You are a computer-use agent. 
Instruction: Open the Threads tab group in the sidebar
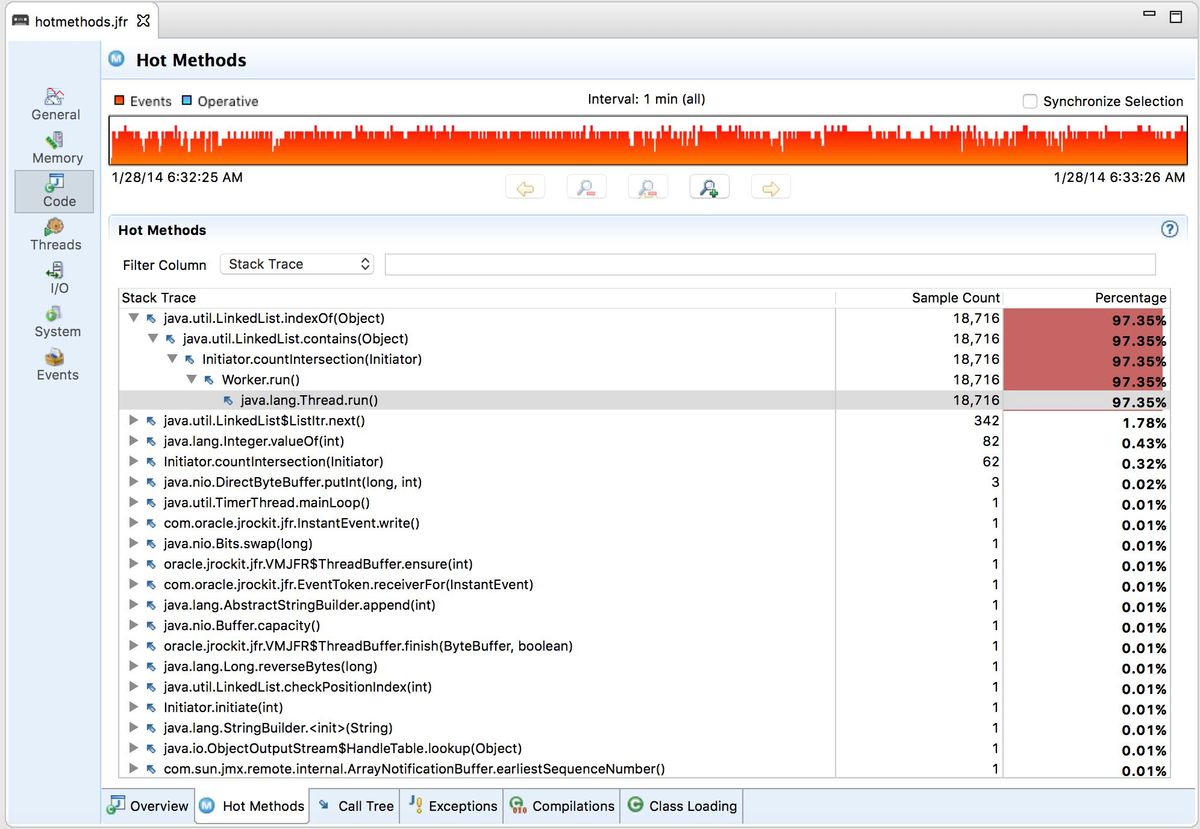point(55,234)
